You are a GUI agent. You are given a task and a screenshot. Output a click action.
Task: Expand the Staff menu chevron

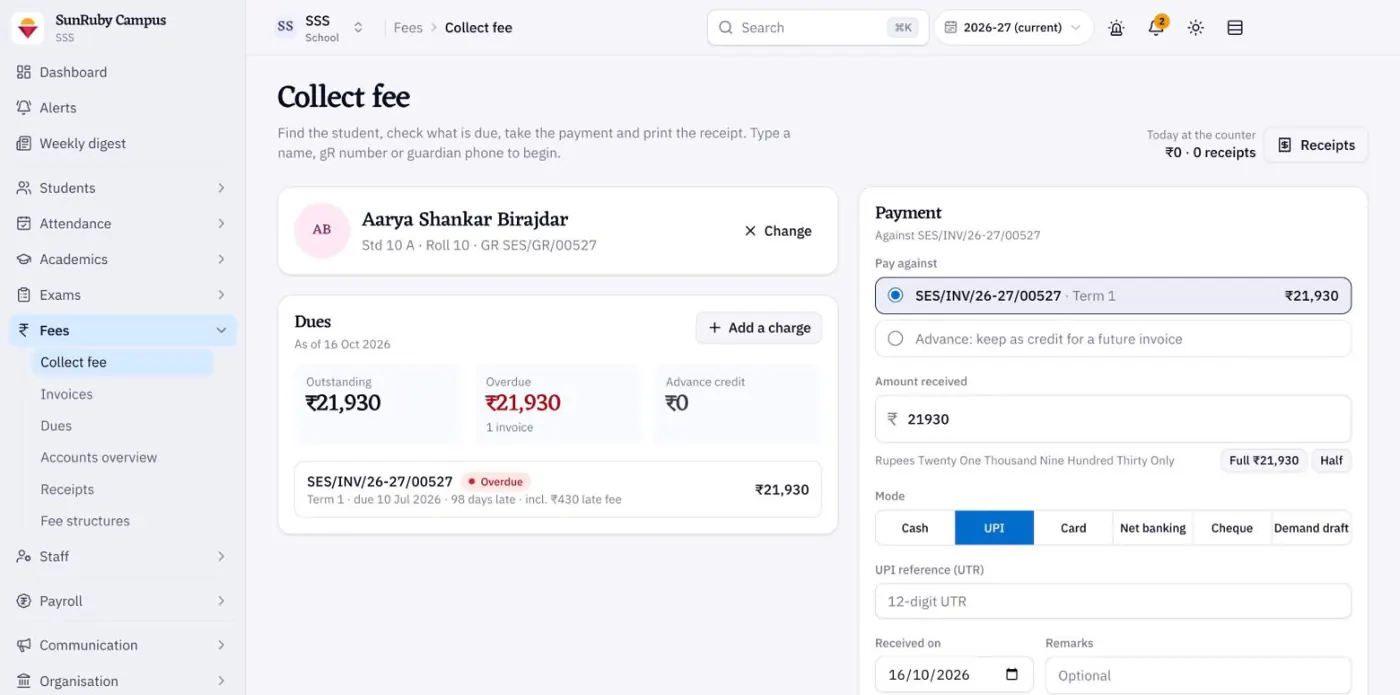(x=221, y=557)
